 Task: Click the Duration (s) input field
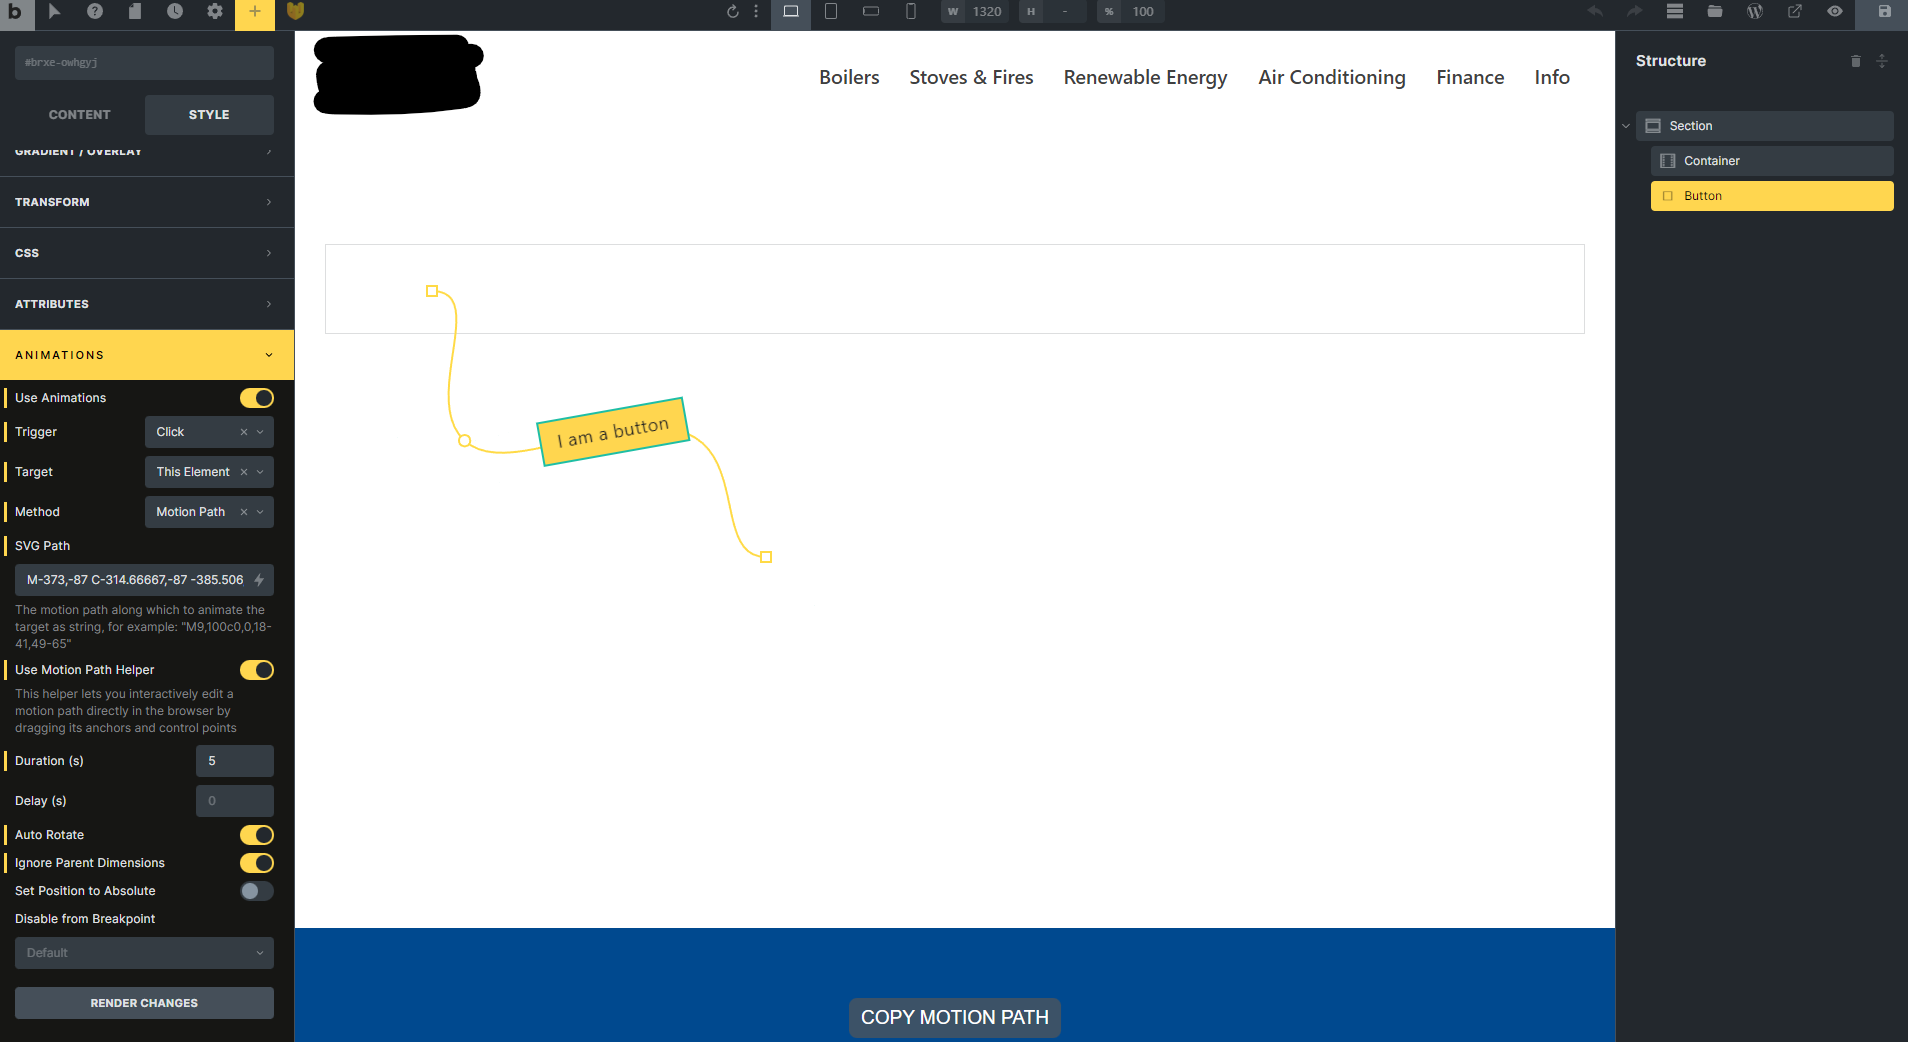point(235,761)
